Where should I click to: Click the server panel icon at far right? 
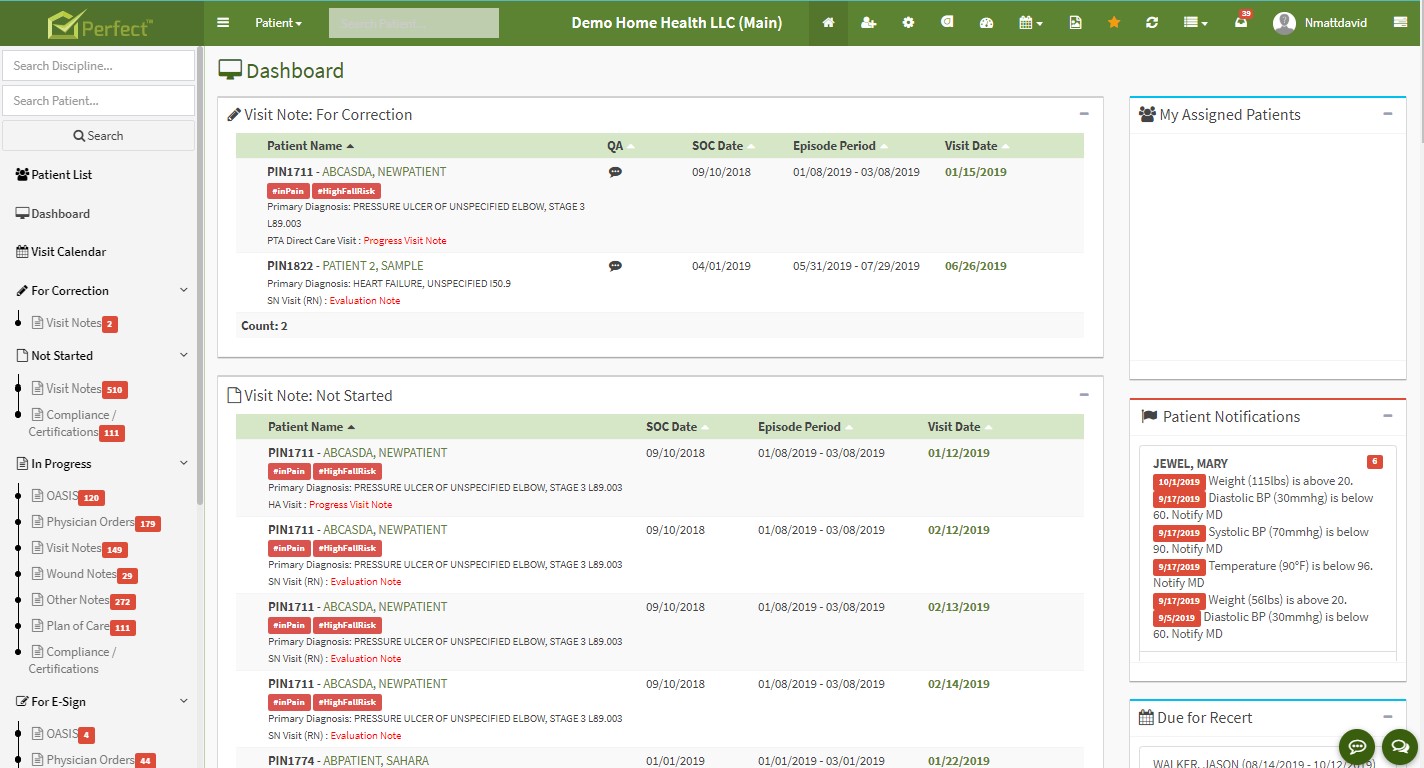(1400, 23)
